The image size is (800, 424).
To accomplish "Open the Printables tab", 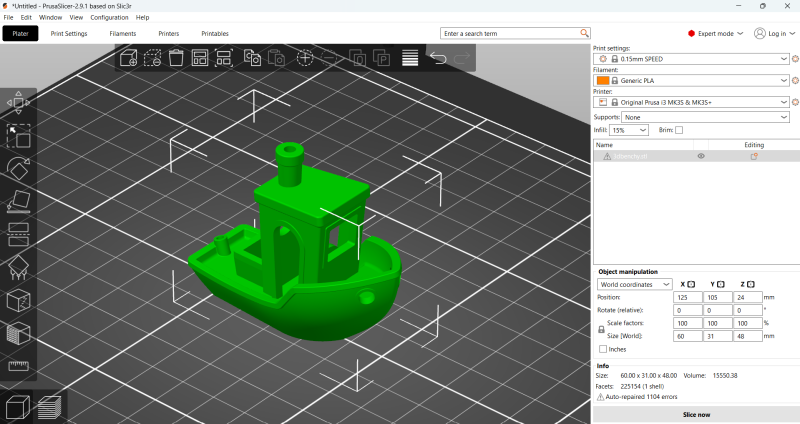I will [215, 34].
